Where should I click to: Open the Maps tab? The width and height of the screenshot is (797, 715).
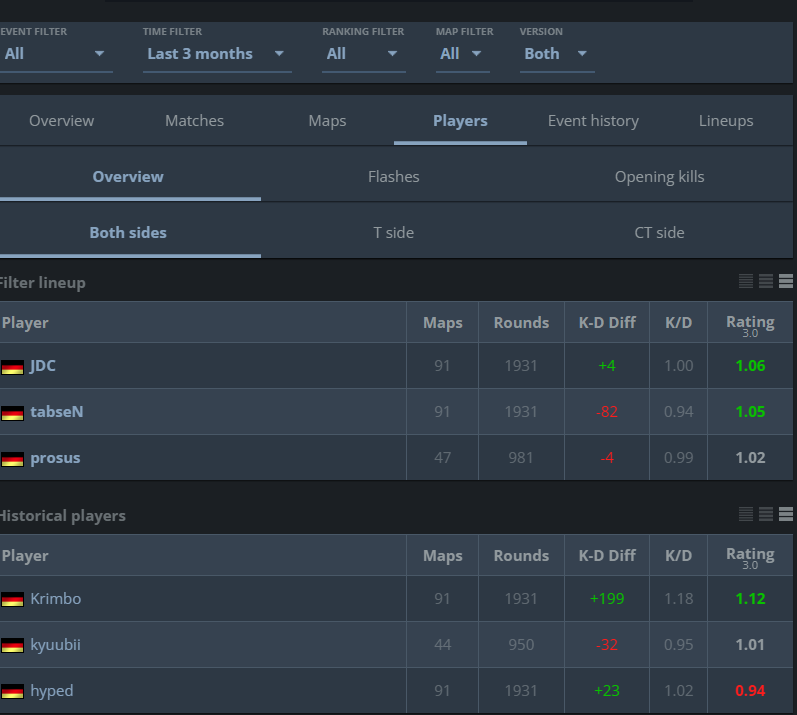point(327,121)
